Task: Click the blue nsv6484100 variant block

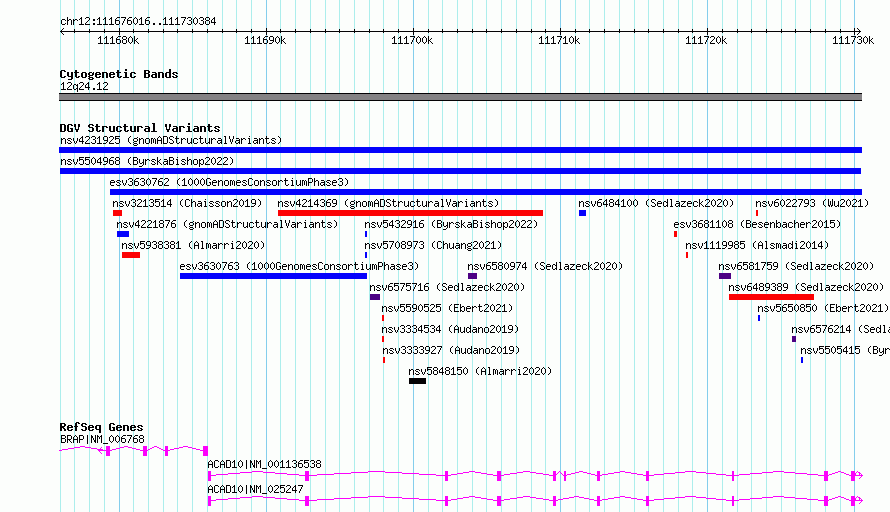Action: pos(582,213)
